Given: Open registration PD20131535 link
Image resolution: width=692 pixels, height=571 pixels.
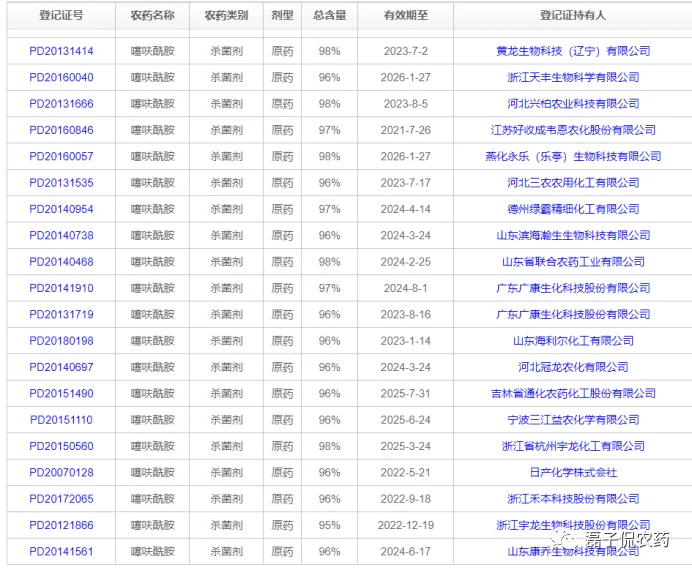Looking at the screenshot, I should pos(61,183).
